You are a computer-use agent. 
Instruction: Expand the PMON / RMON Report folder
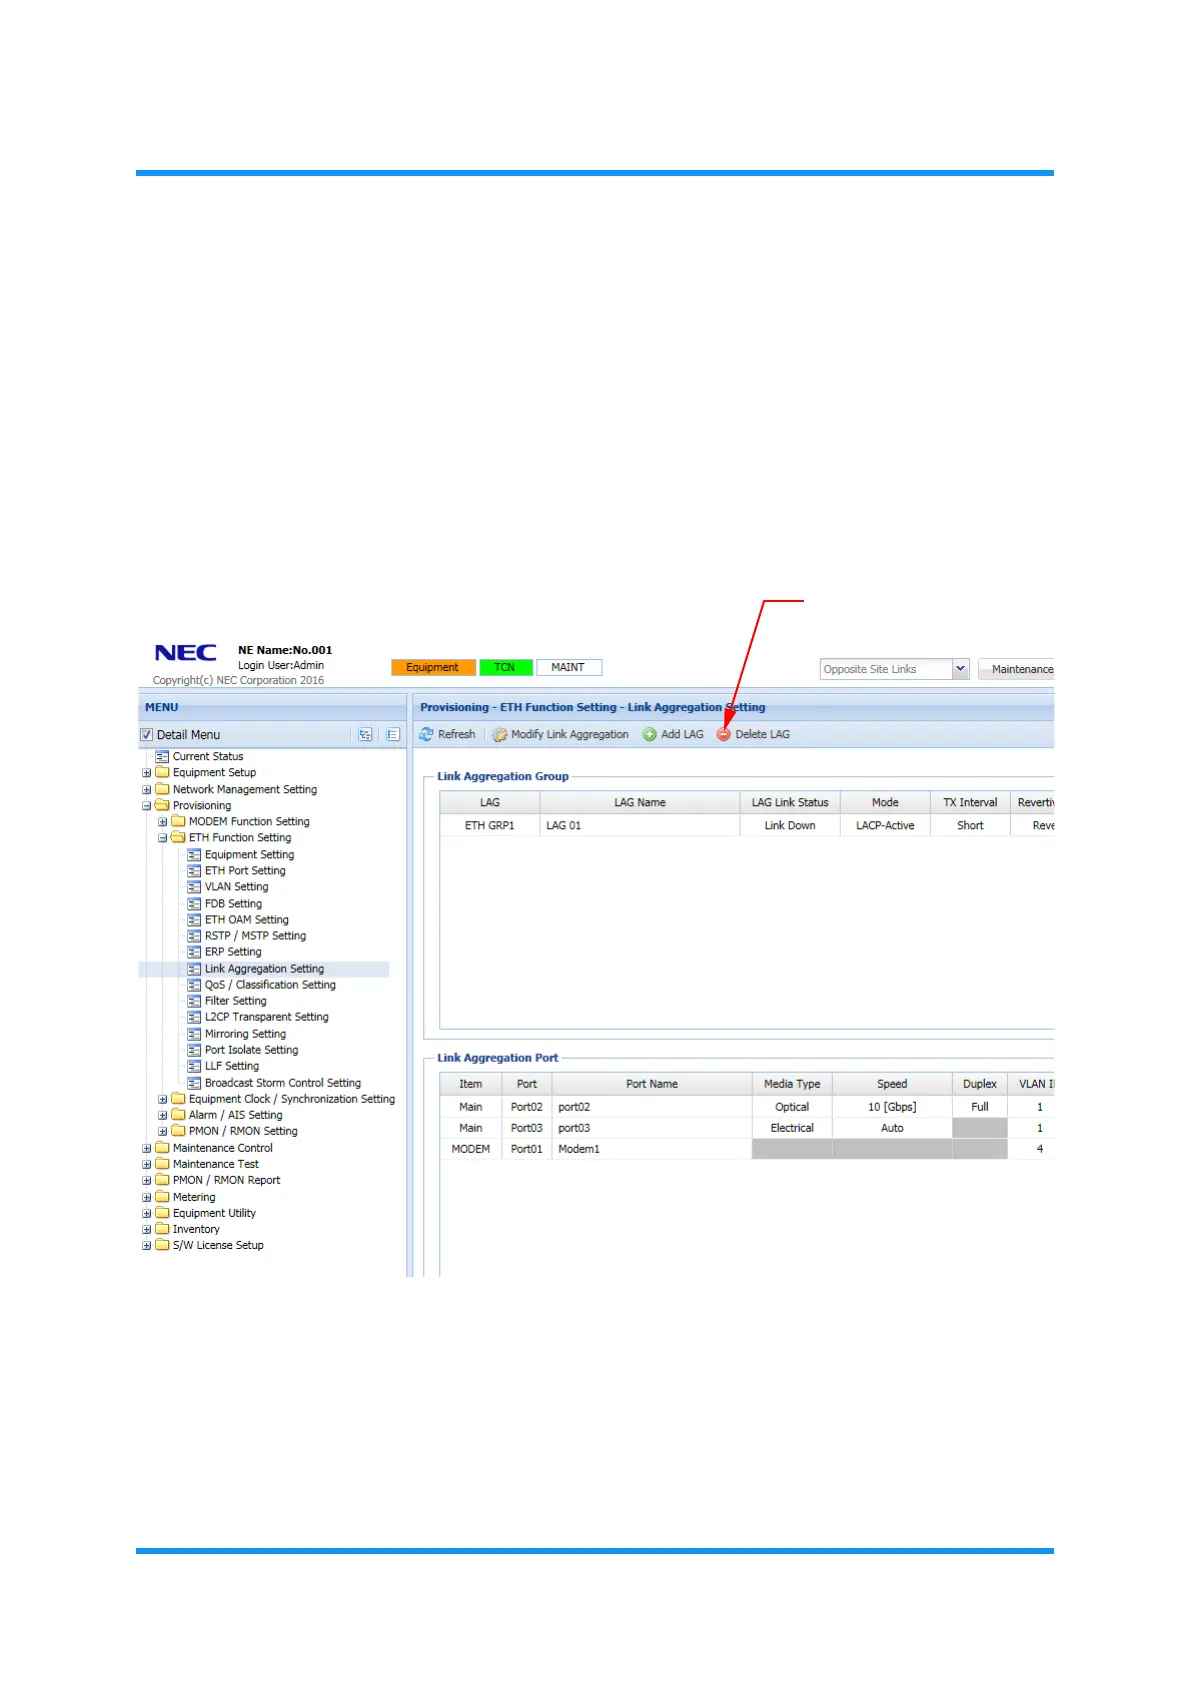(x=147, y=1180)
